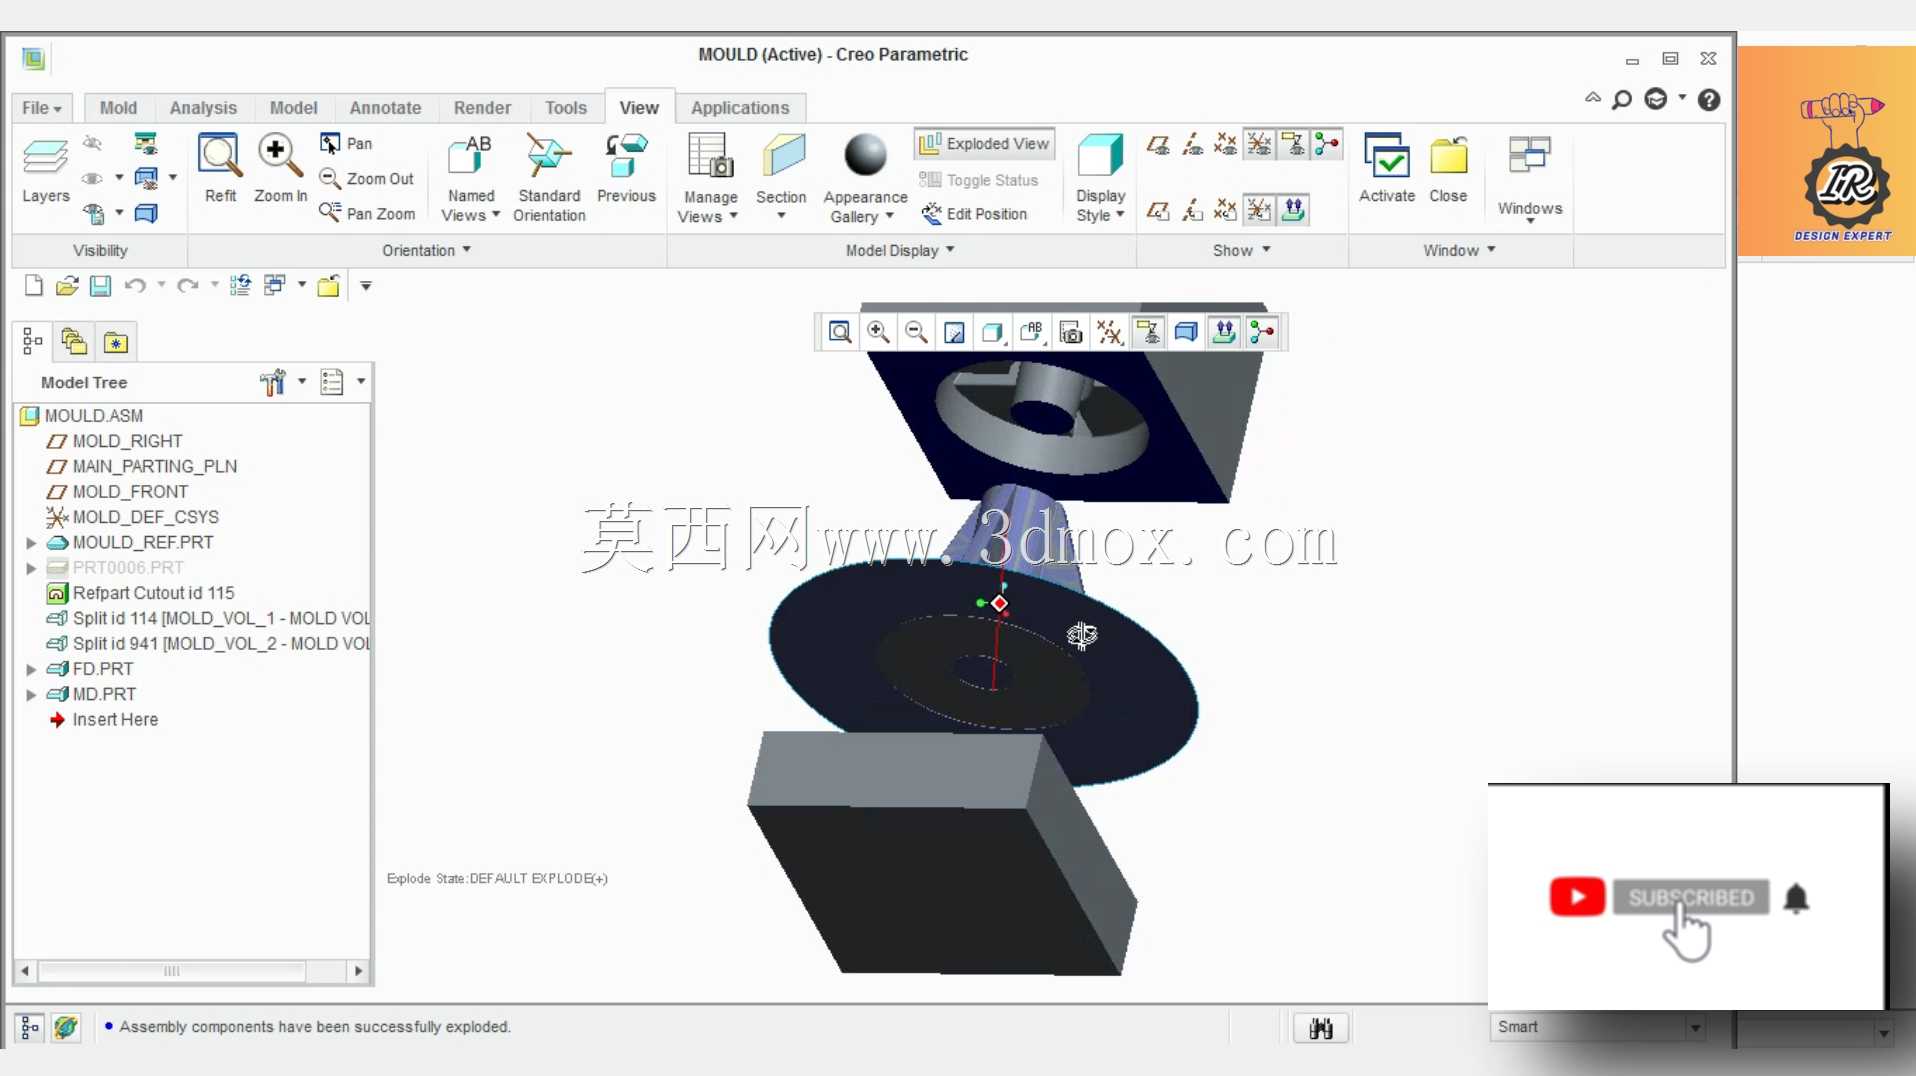Return to the Previous view orientation

click(626, 169)
